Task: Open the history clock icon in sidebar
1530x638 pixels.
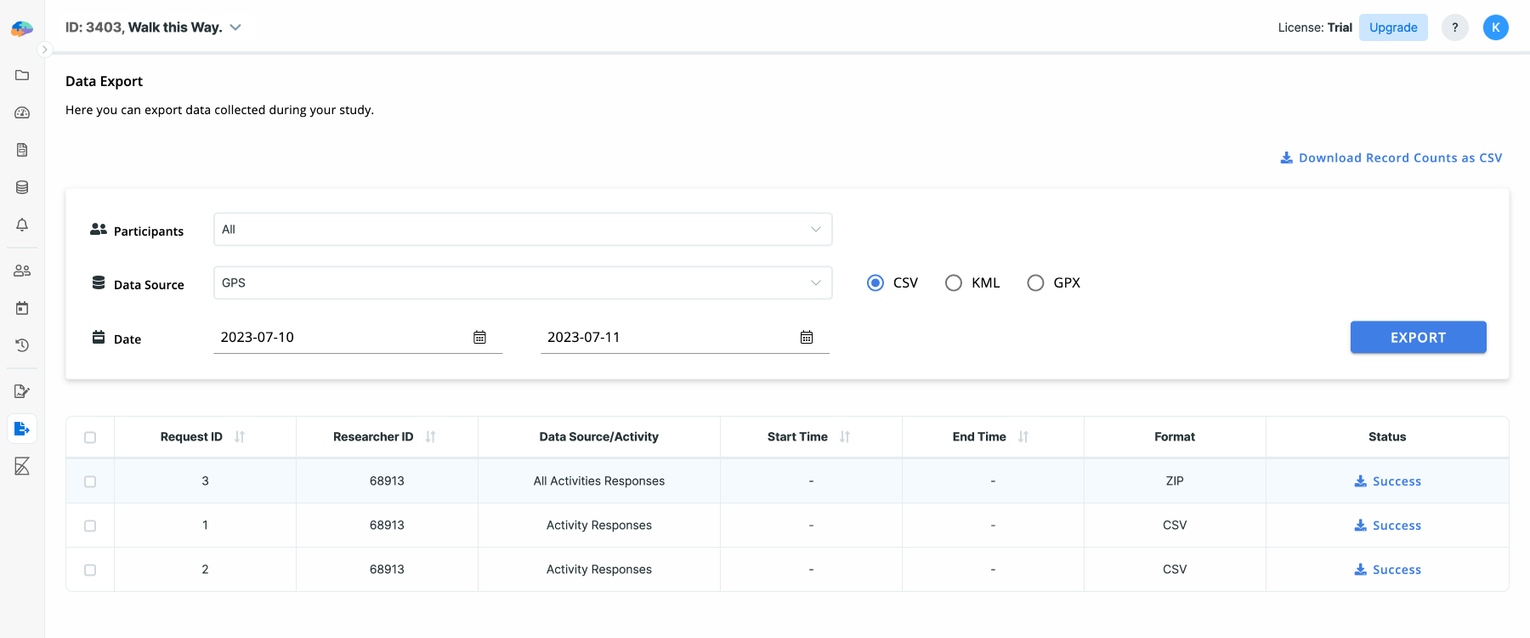Action: tap(22, 345)
